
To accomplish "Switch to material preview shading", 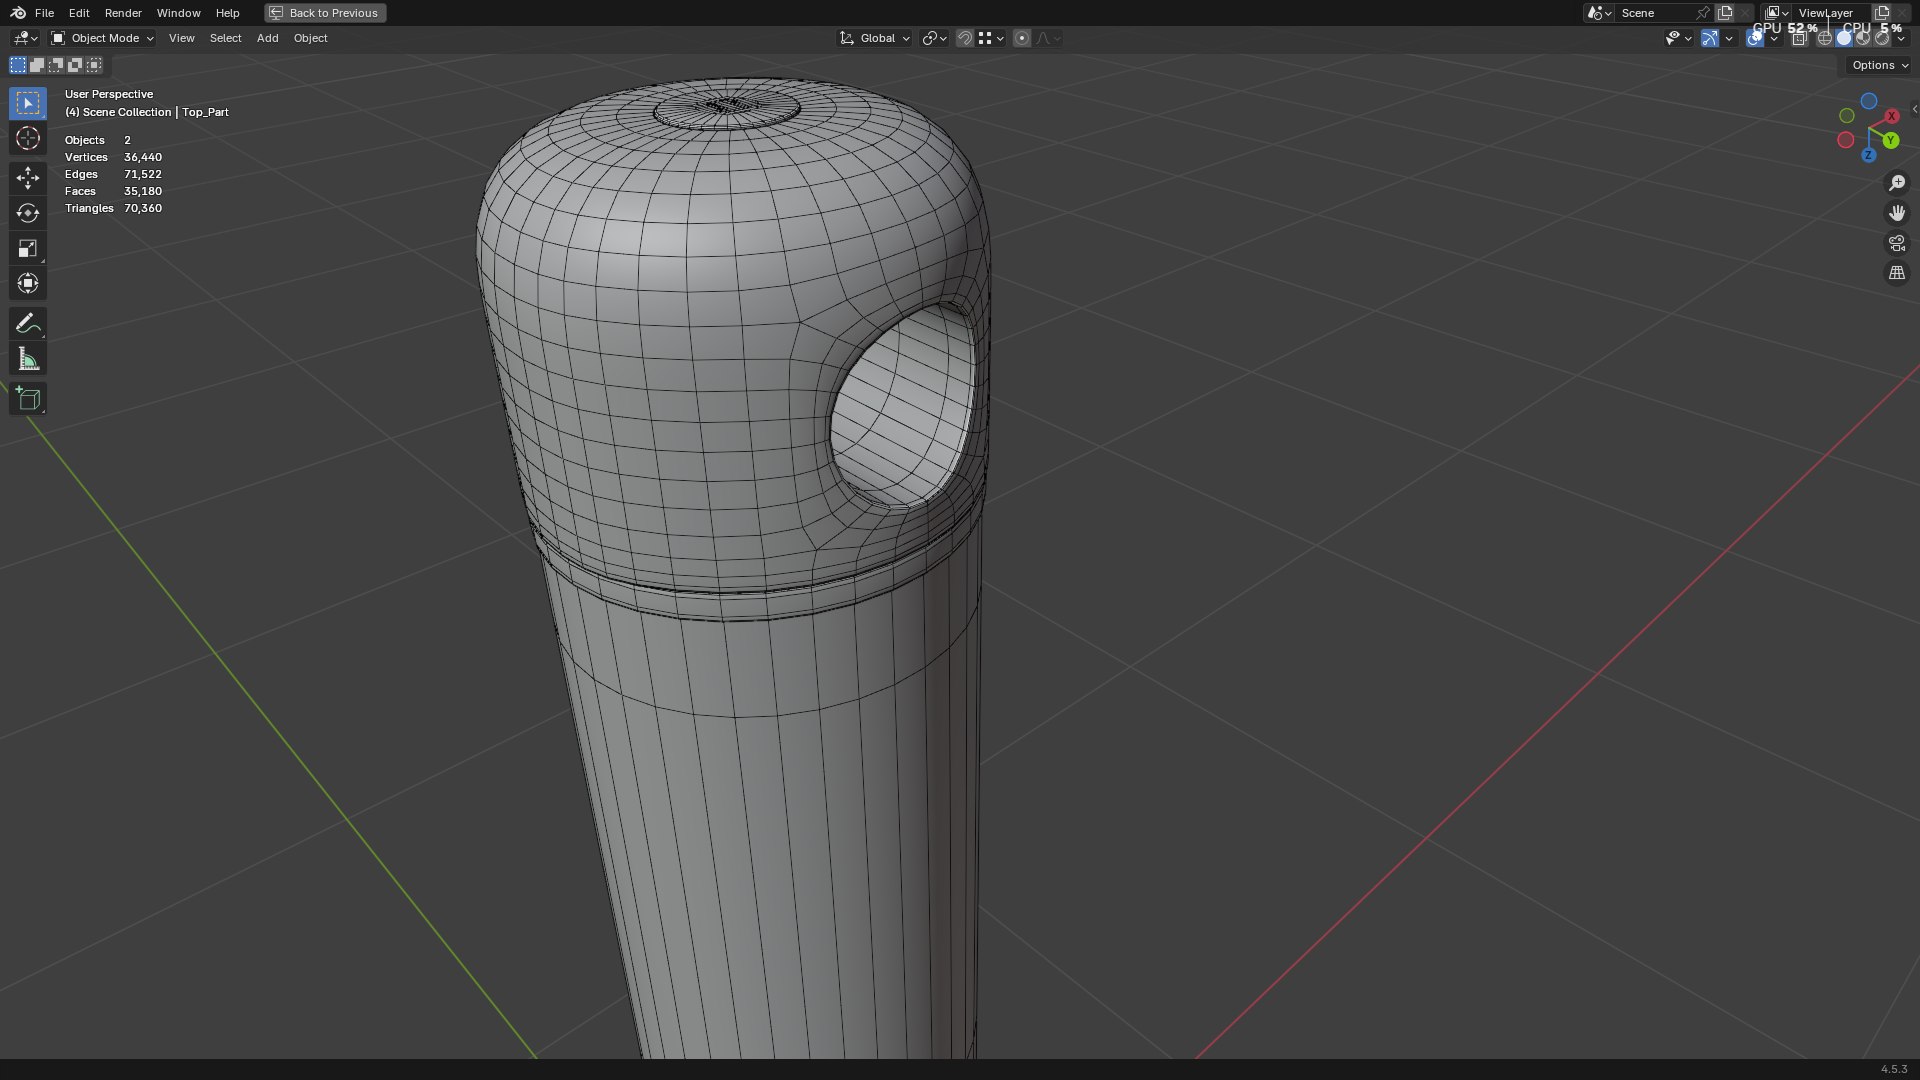I will (1862, 38).
